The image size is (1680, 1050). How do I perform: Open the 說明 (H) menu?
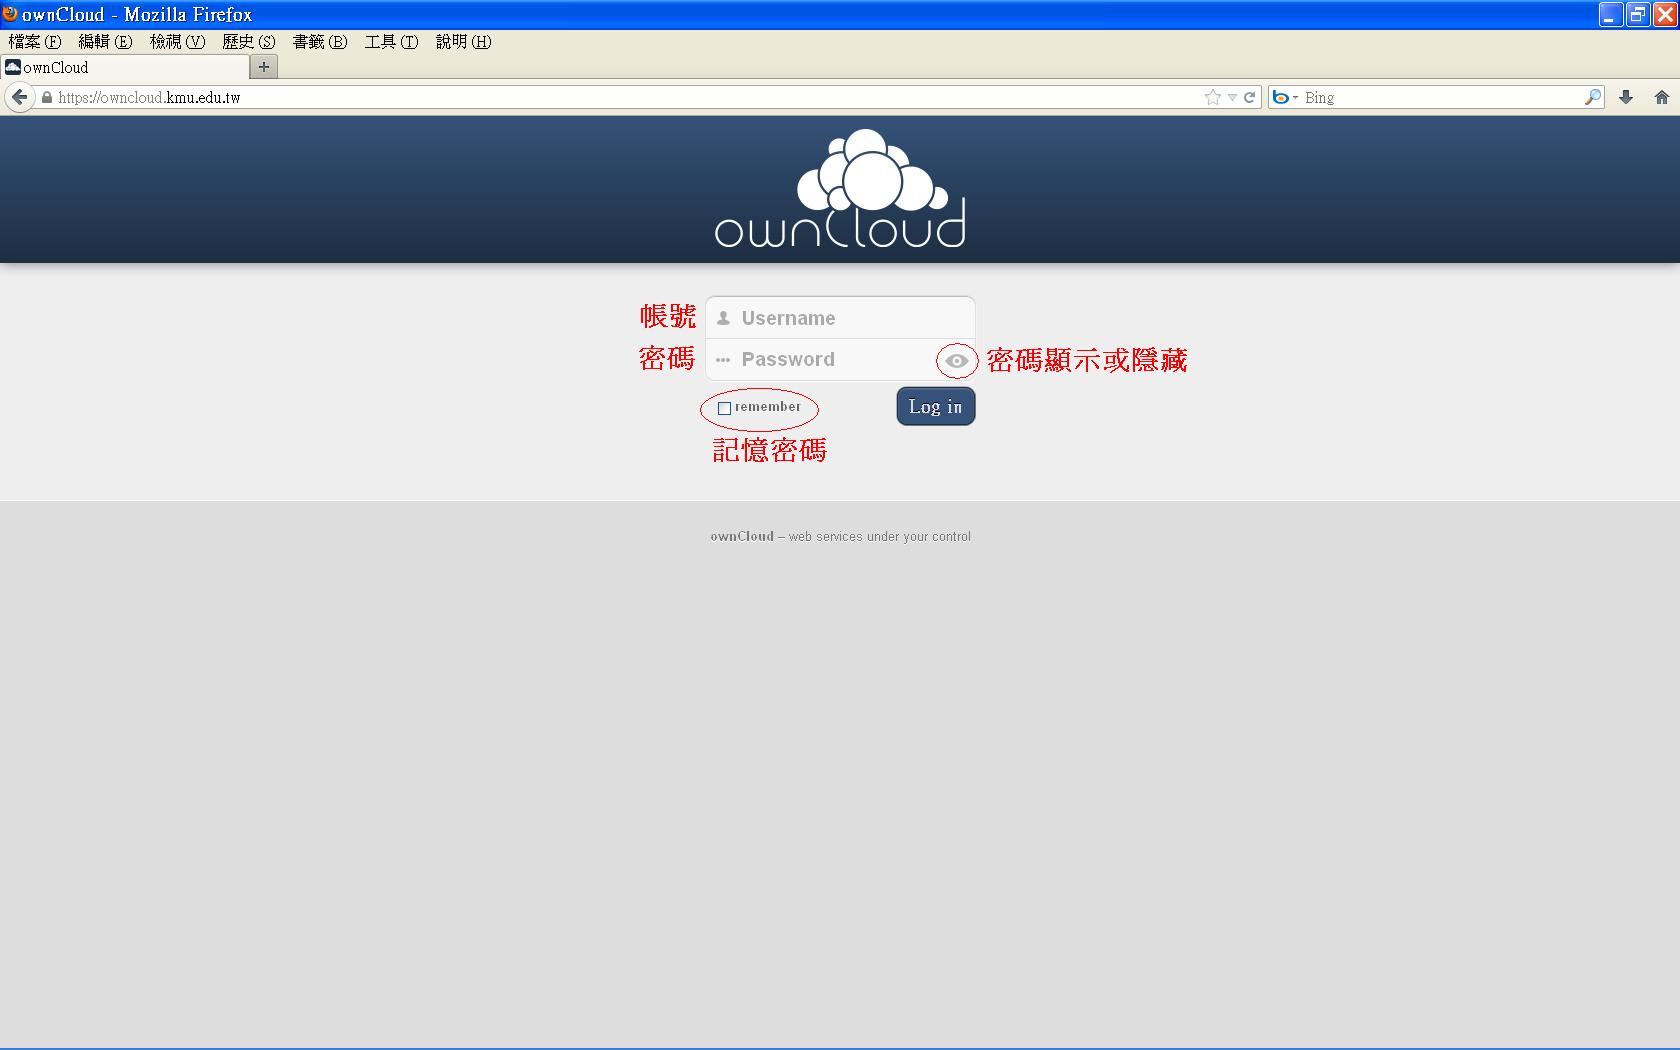(x=463, y=42)
